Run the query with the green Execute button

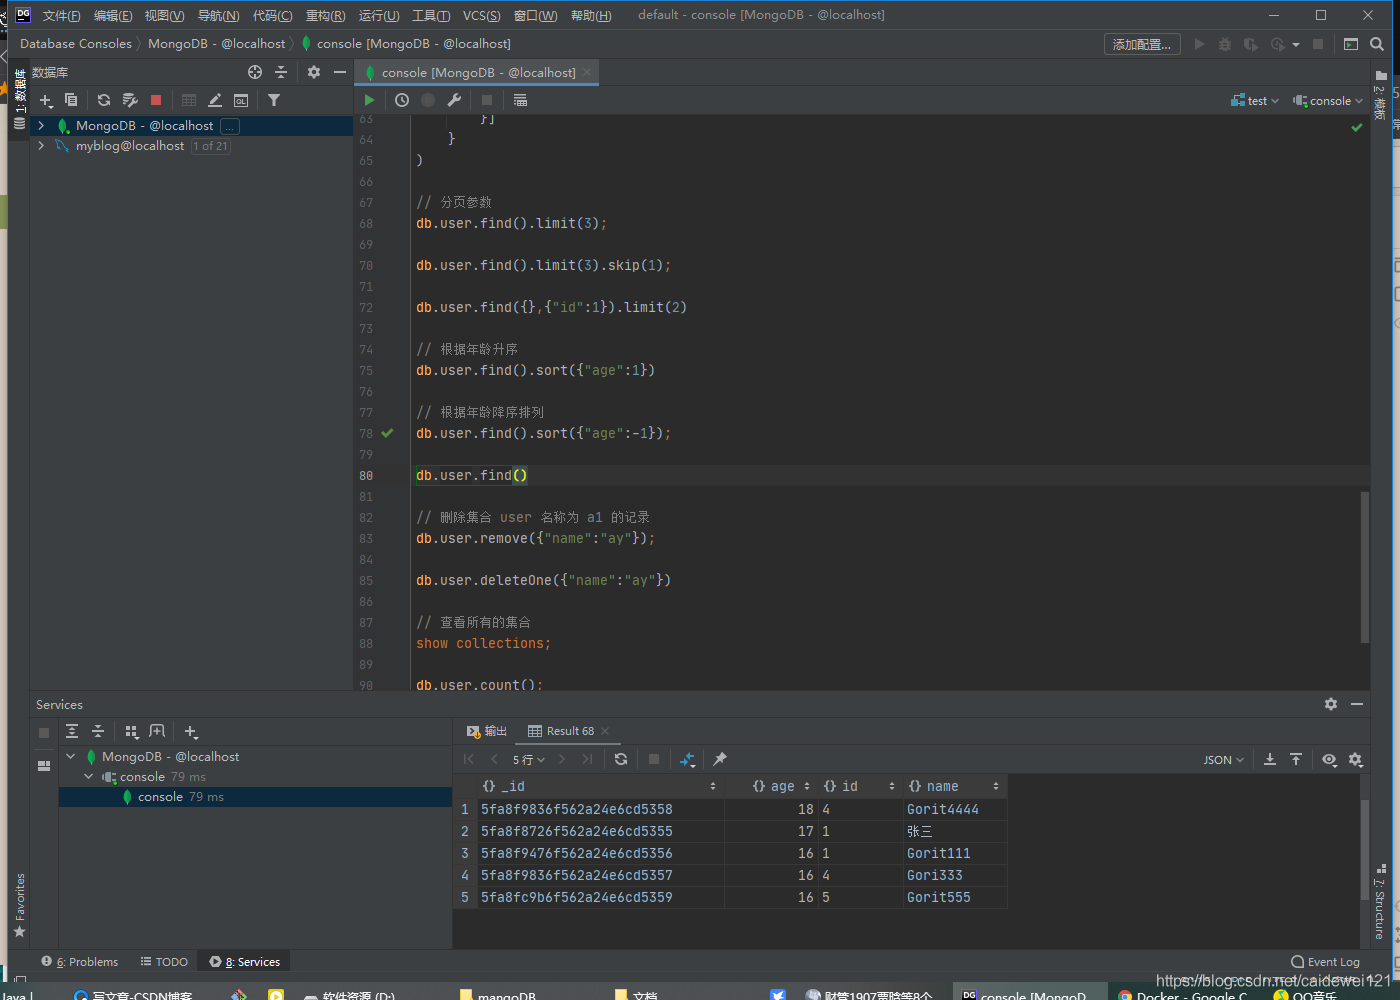click(369, 100)
